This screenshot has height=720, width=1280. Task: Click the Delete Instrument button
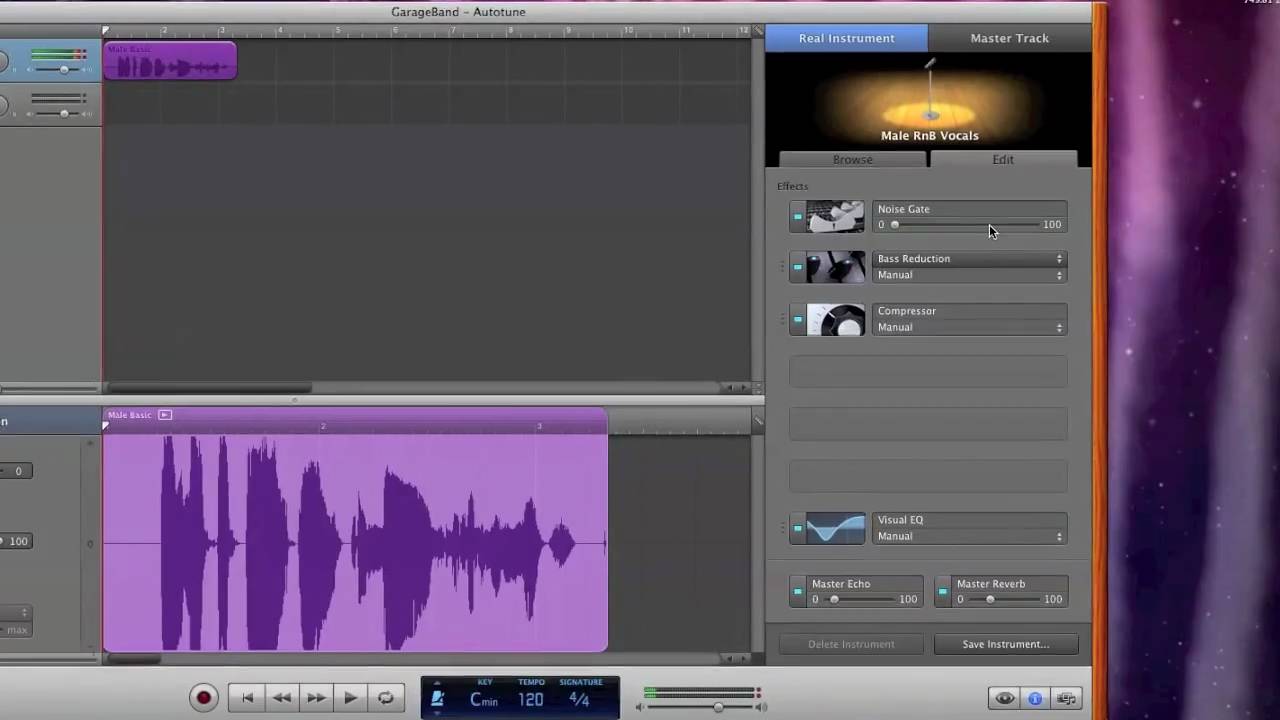point(851,644)
